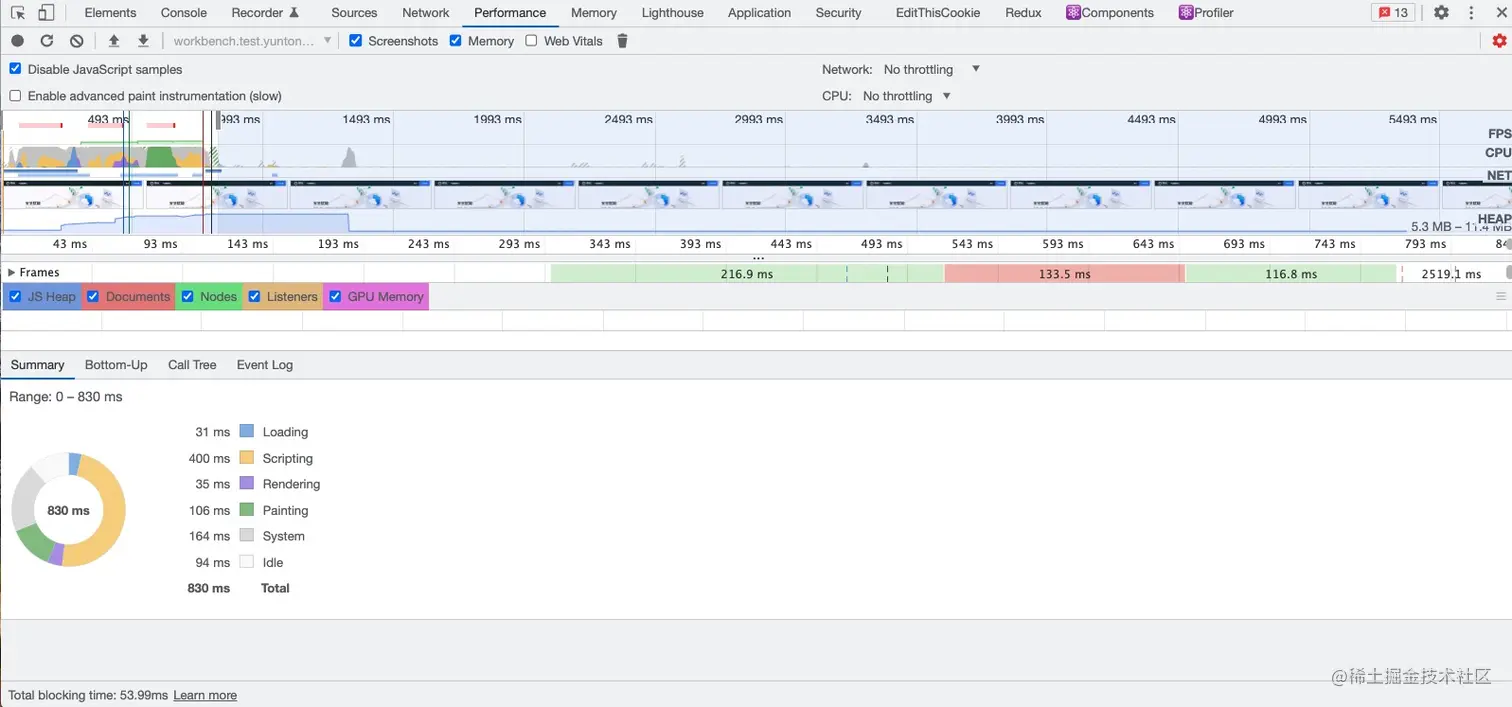The height and width of the screenshot is (707, 1512).
Task: Start recording with the Record button
Action: (x=17, y=41)
